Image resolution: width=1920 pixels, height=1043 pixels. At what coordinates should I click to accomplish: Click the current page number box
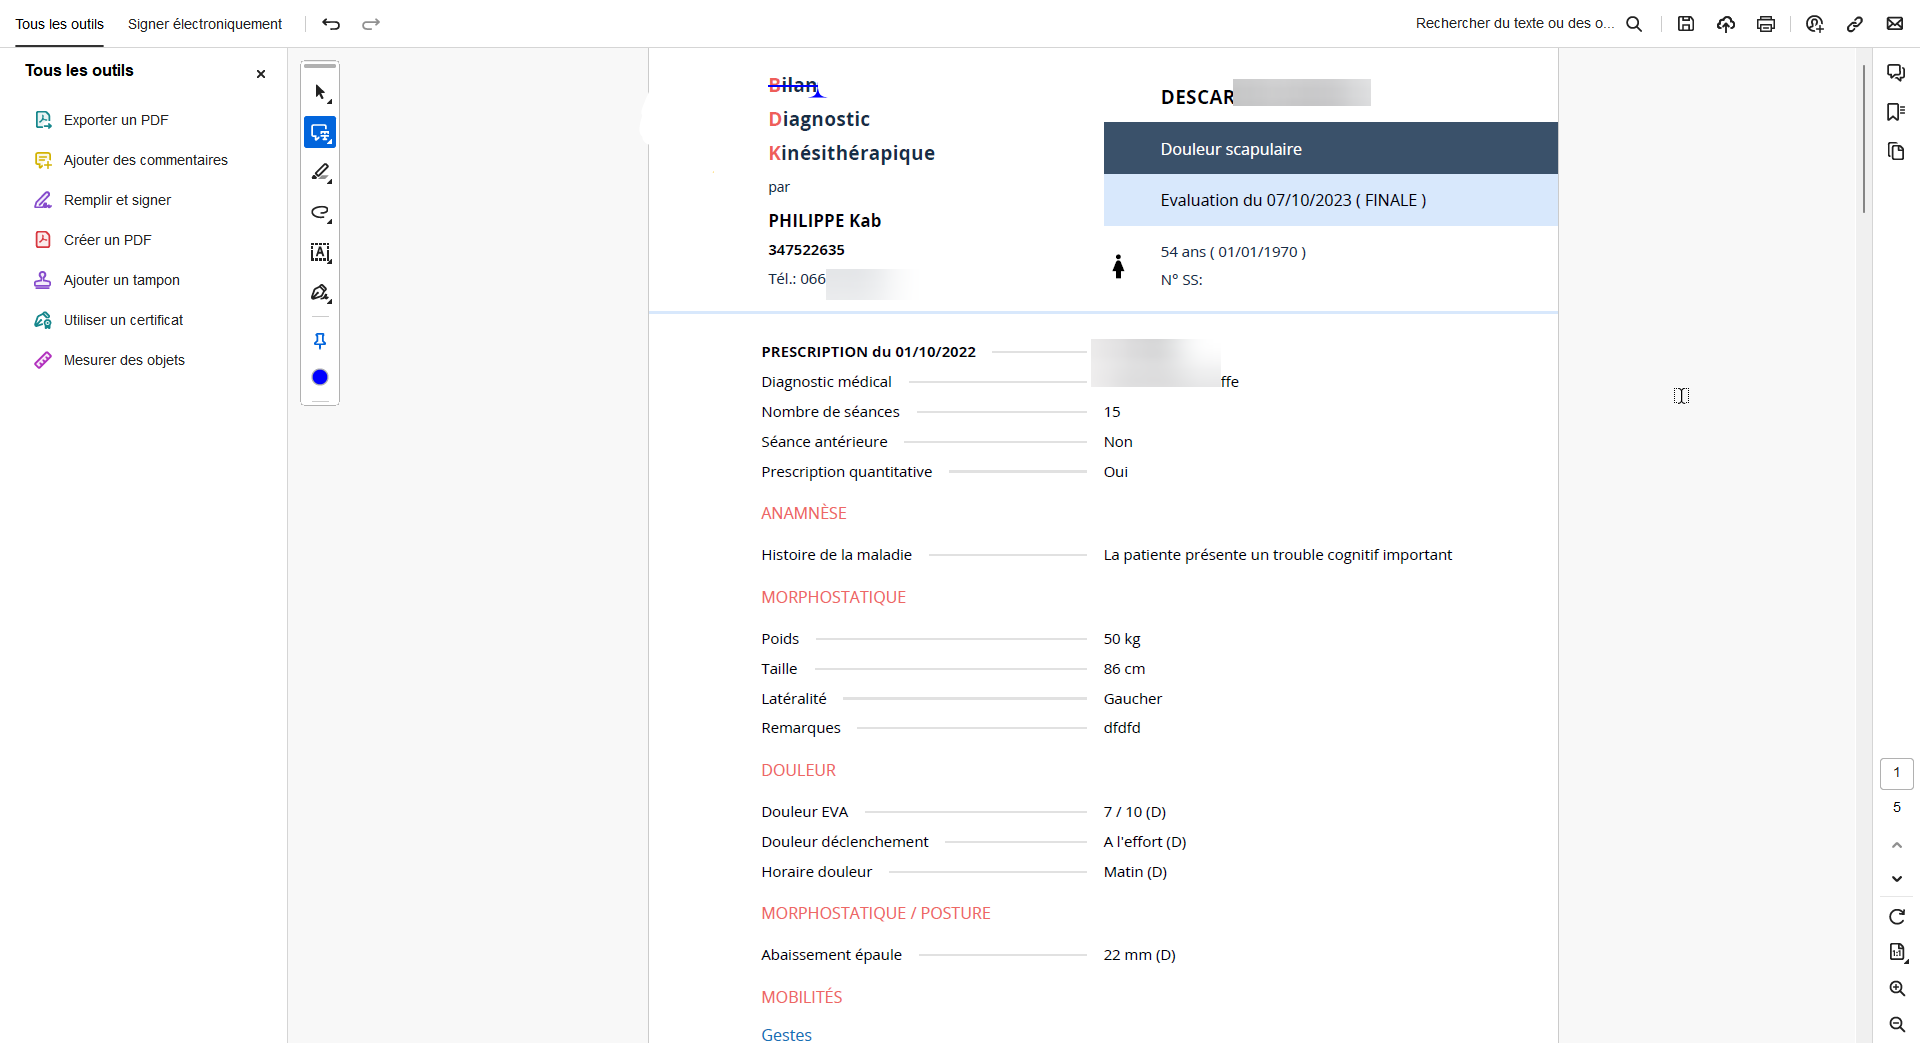[1897, 773]
